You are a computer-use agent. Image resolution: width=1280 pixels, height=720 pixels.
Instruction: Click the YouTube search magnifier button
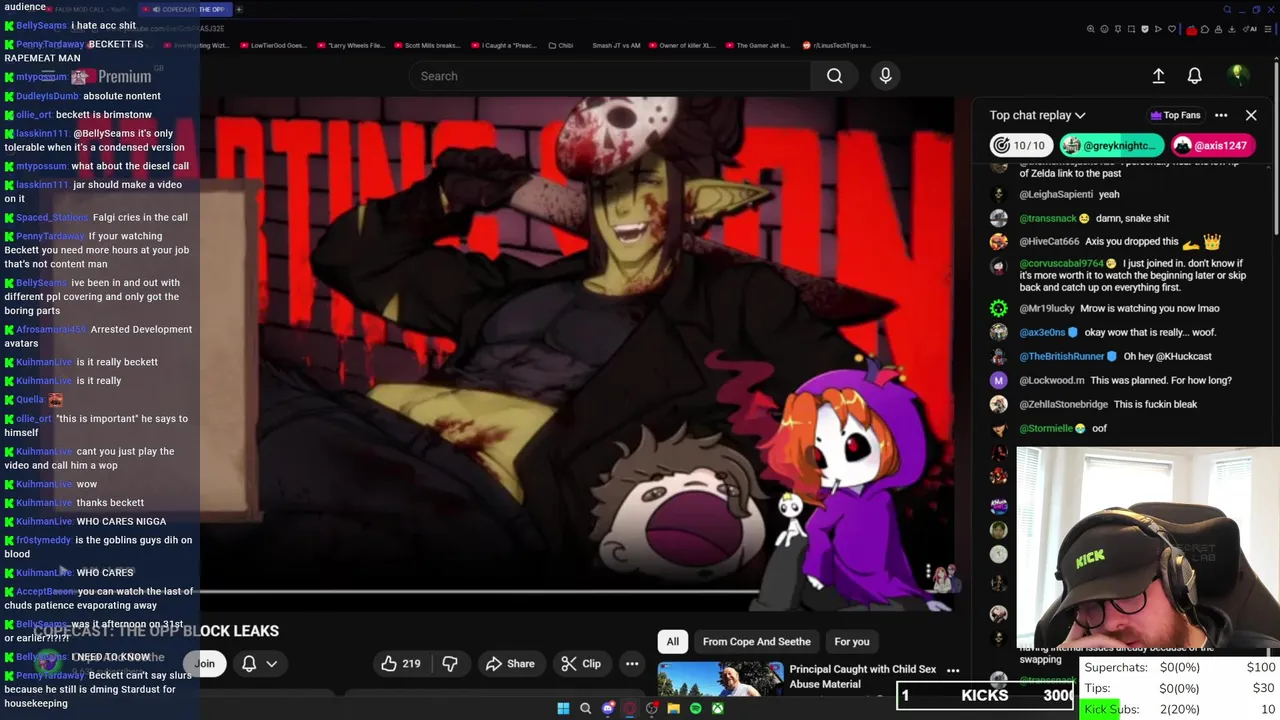[x=834, y=76]
